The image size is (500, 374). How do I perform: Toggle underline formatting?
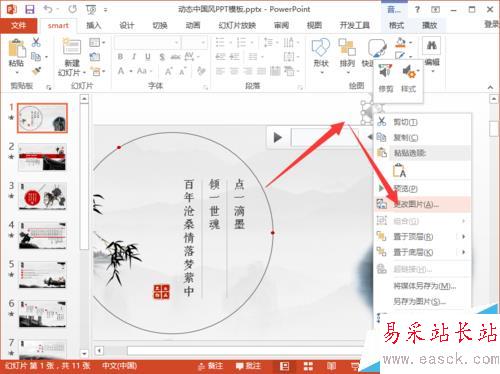(148, 57)
